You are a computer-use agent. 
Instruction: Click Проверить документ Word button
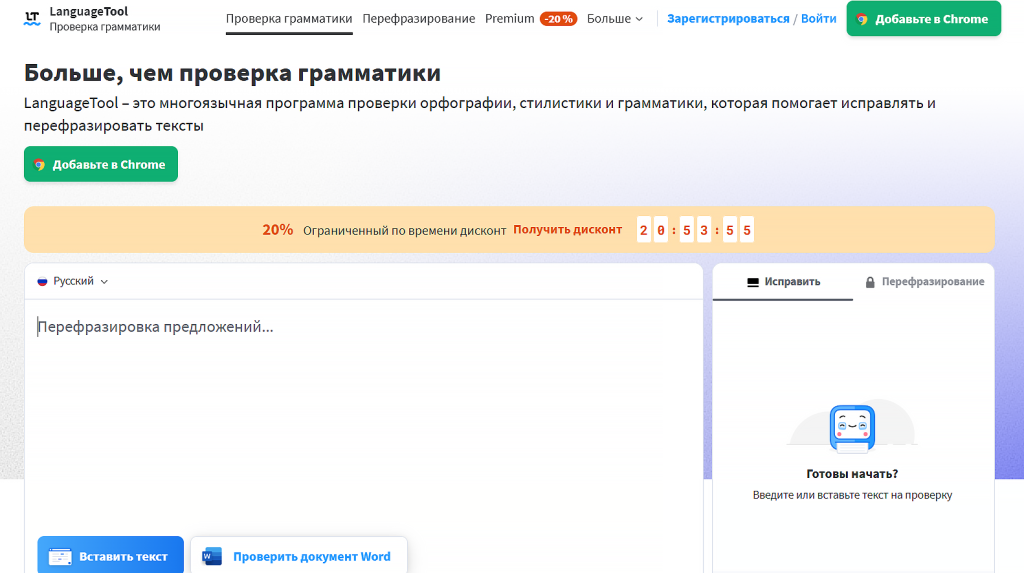tap(299, 555)
